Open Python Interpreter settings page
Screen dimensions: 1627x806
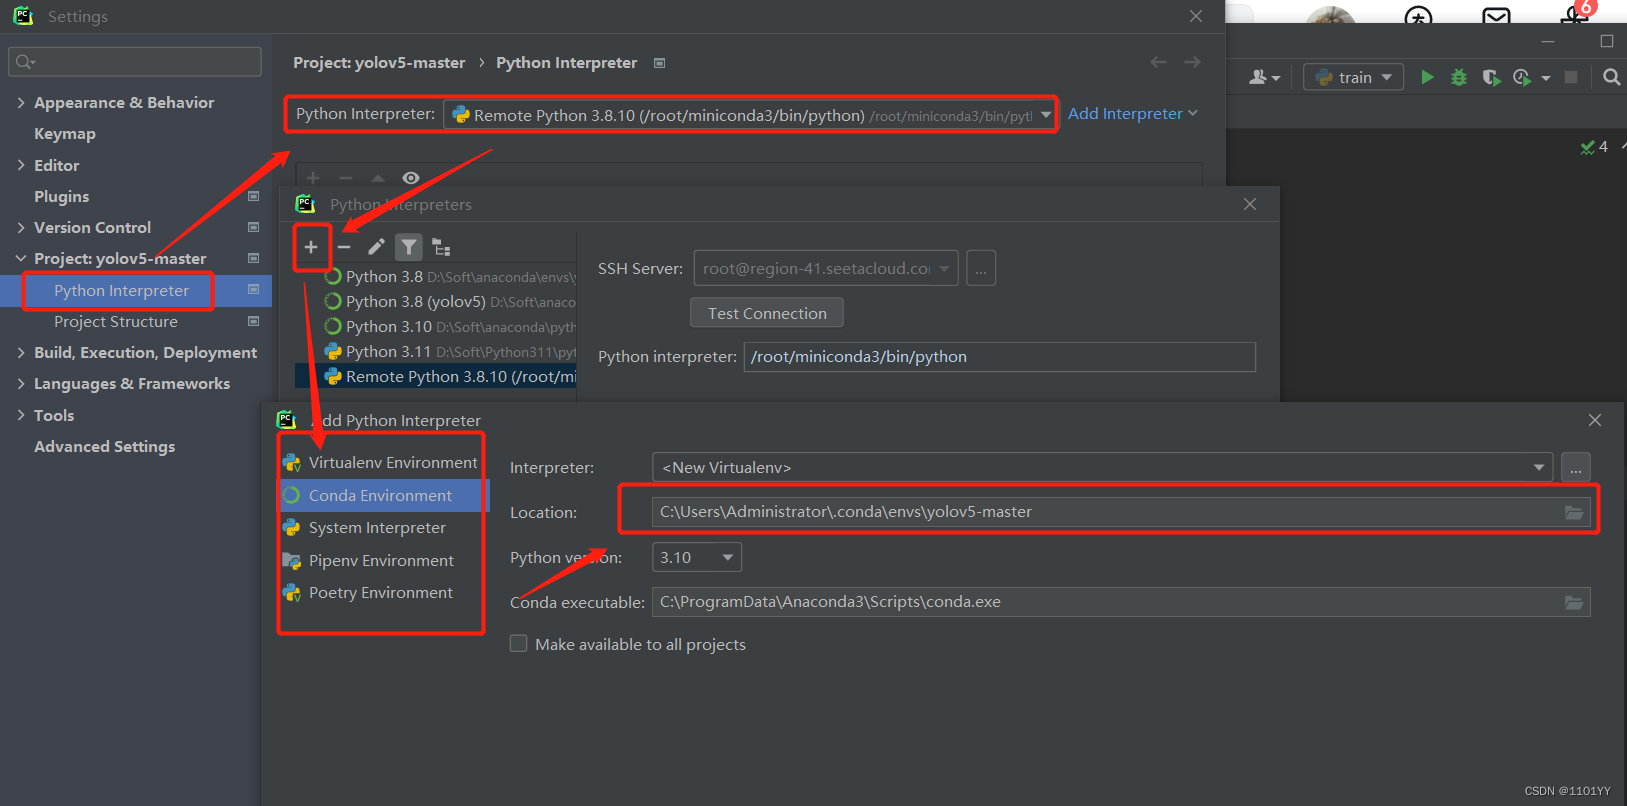coord(121,290)
